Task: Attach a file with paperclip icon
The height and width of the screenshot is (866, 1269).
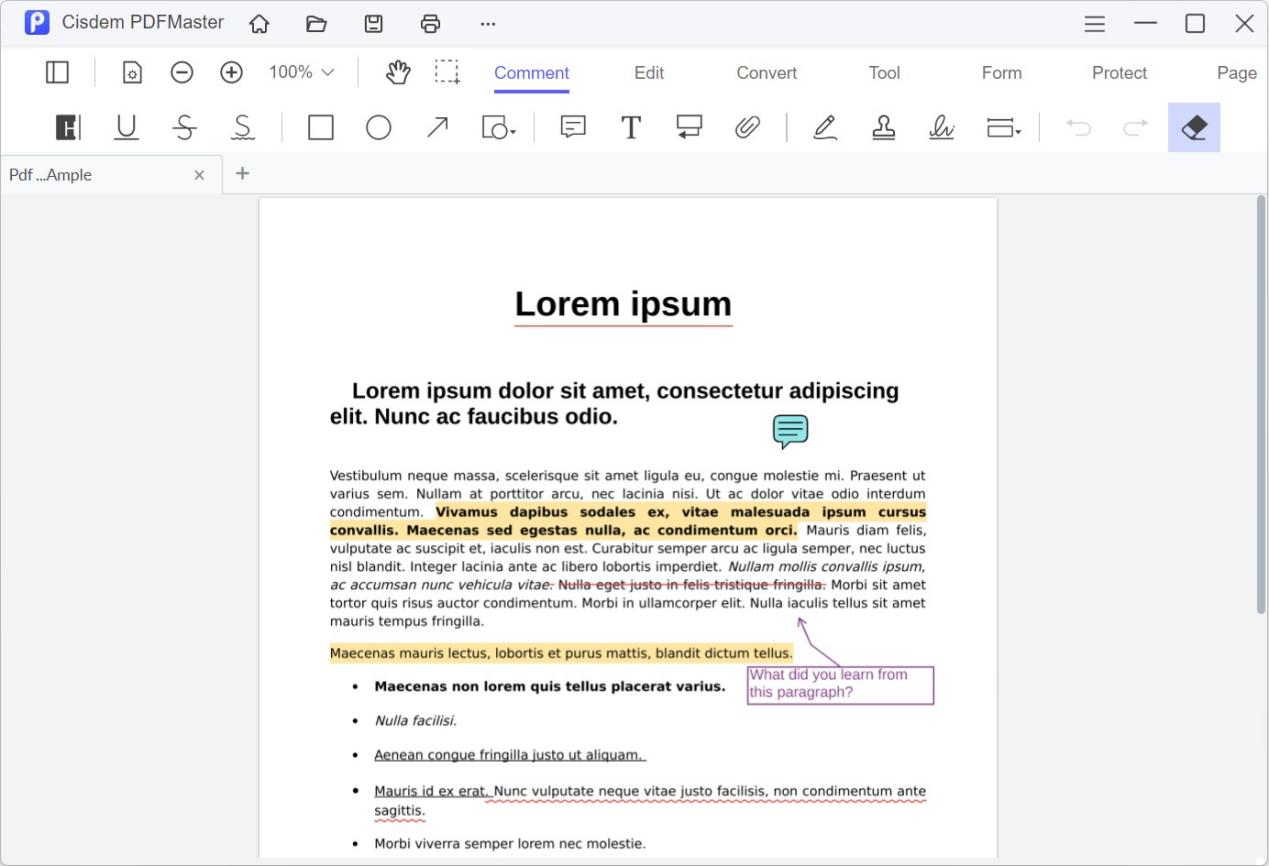Action: pyautogui.click(x=747, y=127)
